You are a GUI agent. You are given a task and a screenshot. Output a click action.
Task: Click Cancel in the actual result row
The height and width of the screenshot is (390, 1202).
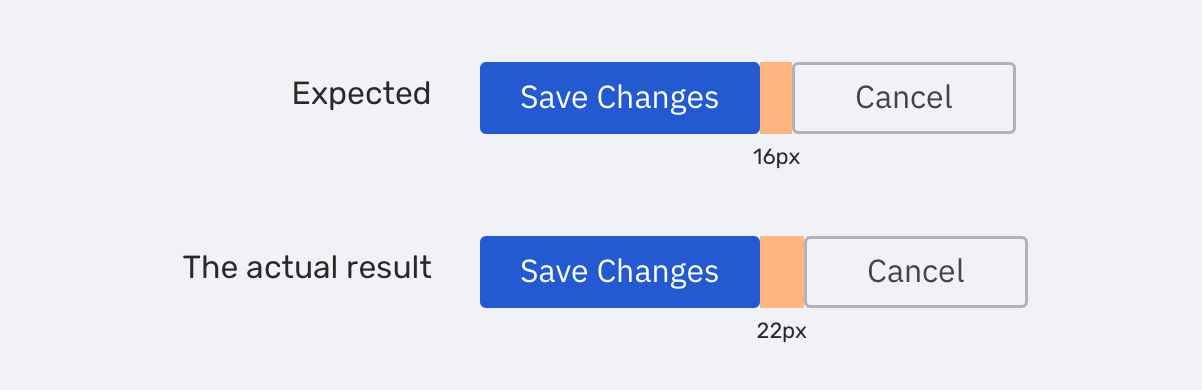(916, 272)
